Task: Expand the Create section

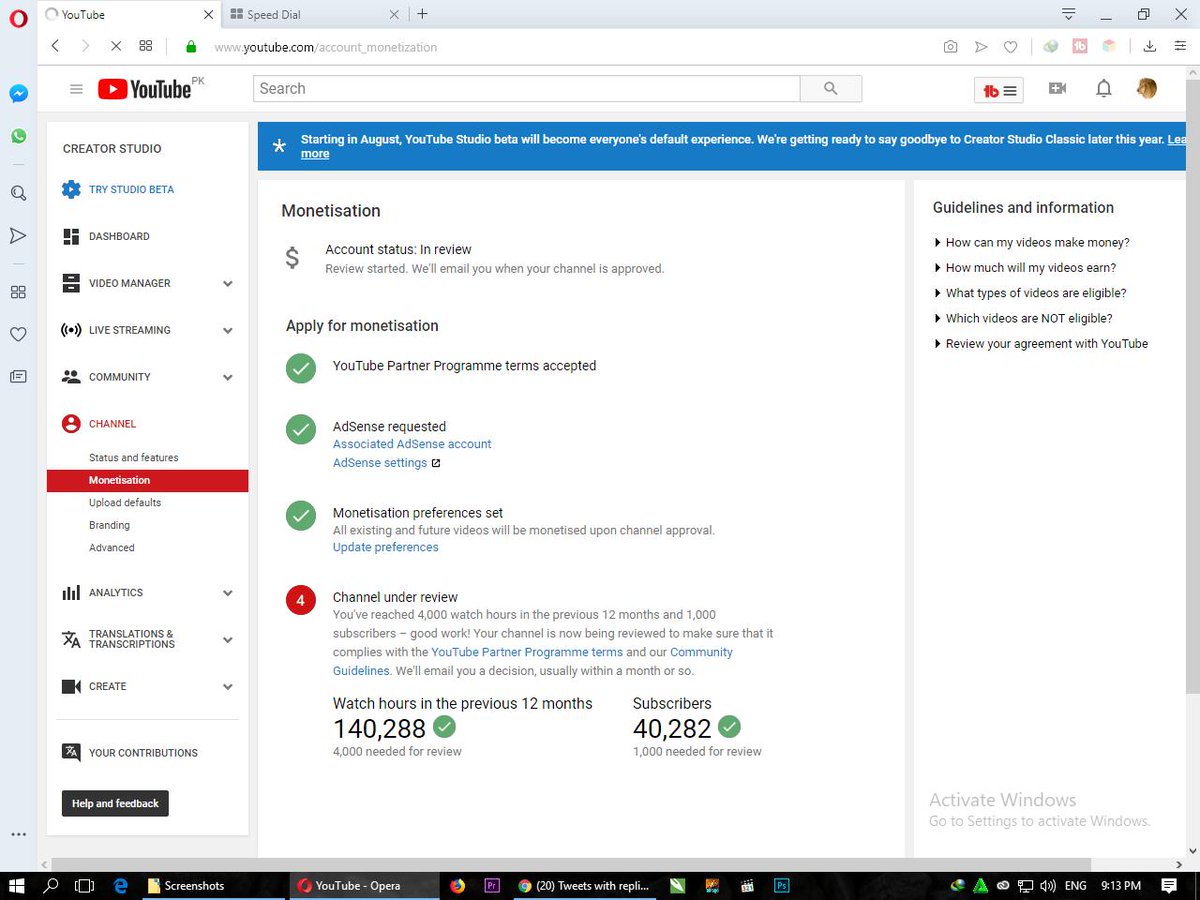Action: pyautogui.click(x=228, y=687)
